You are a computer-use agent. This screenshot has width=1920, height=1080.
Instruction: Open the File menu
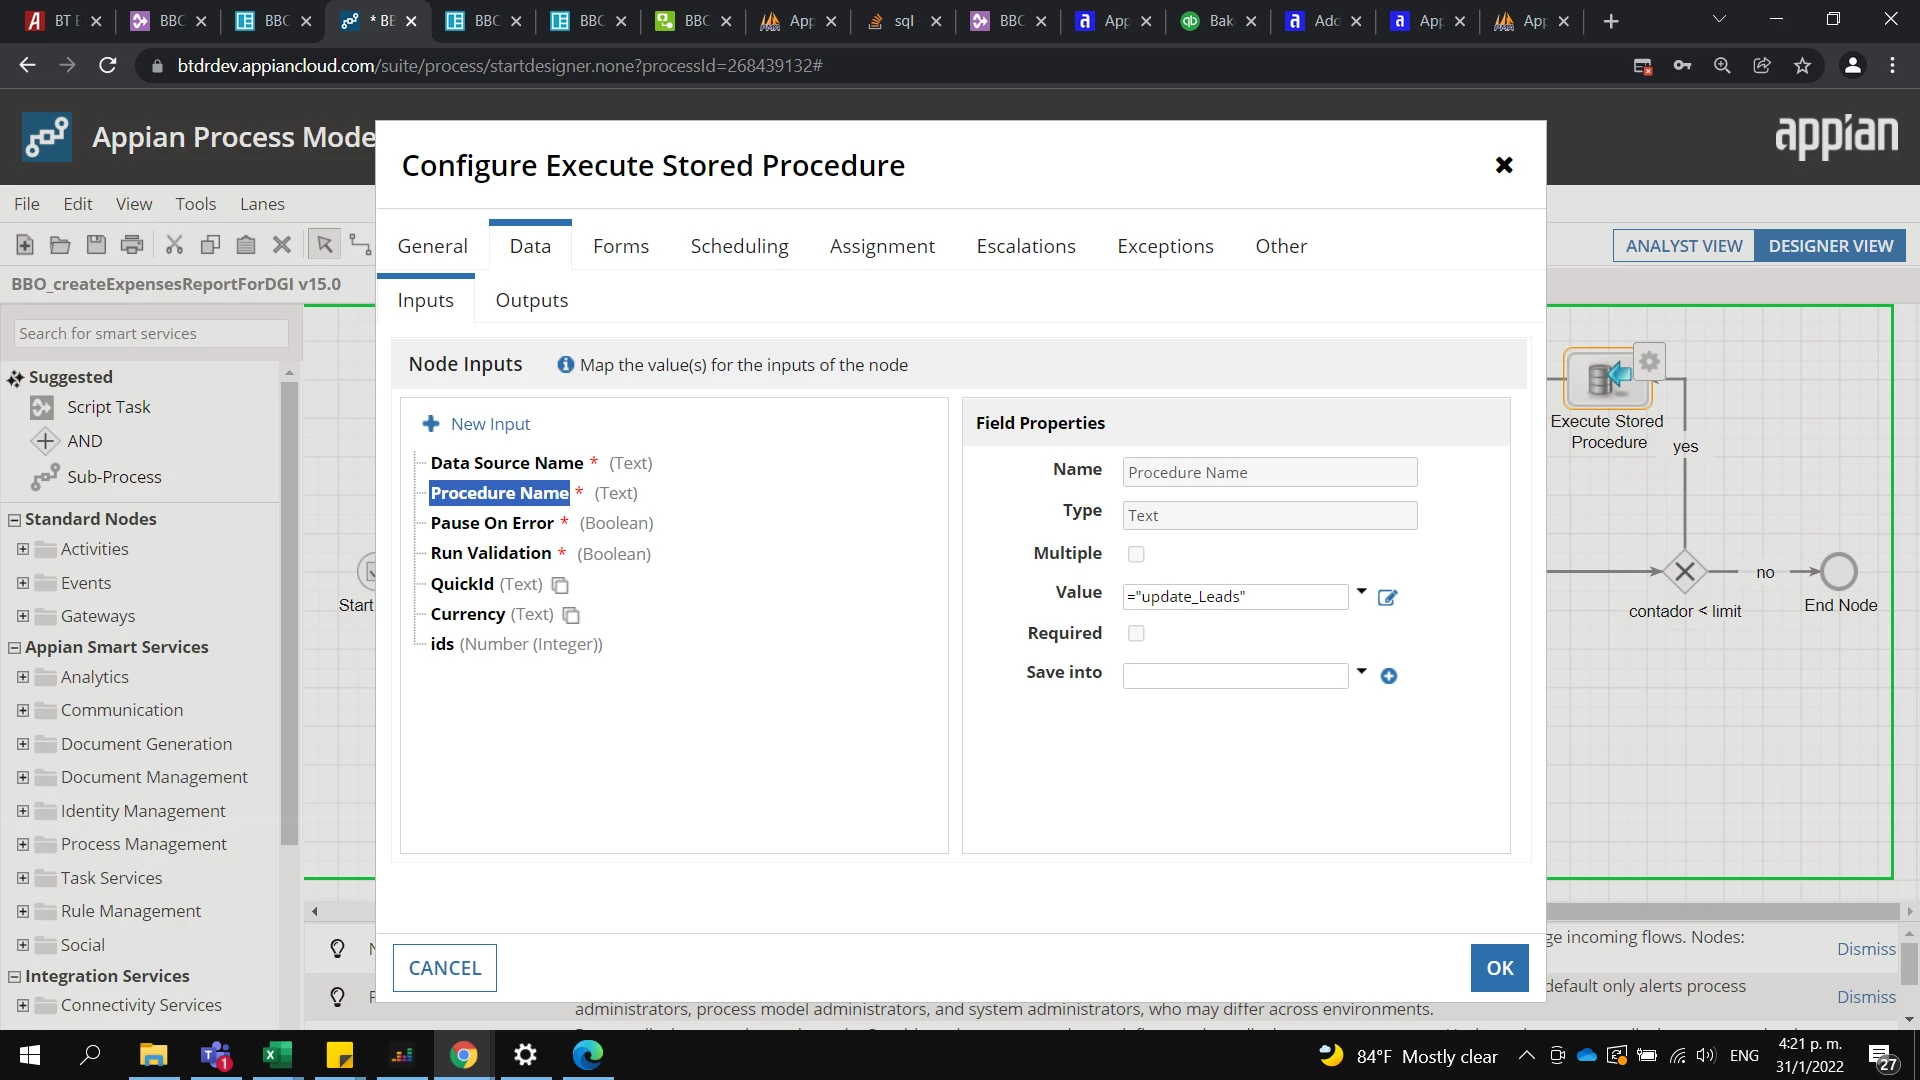[x=27, y=204]
